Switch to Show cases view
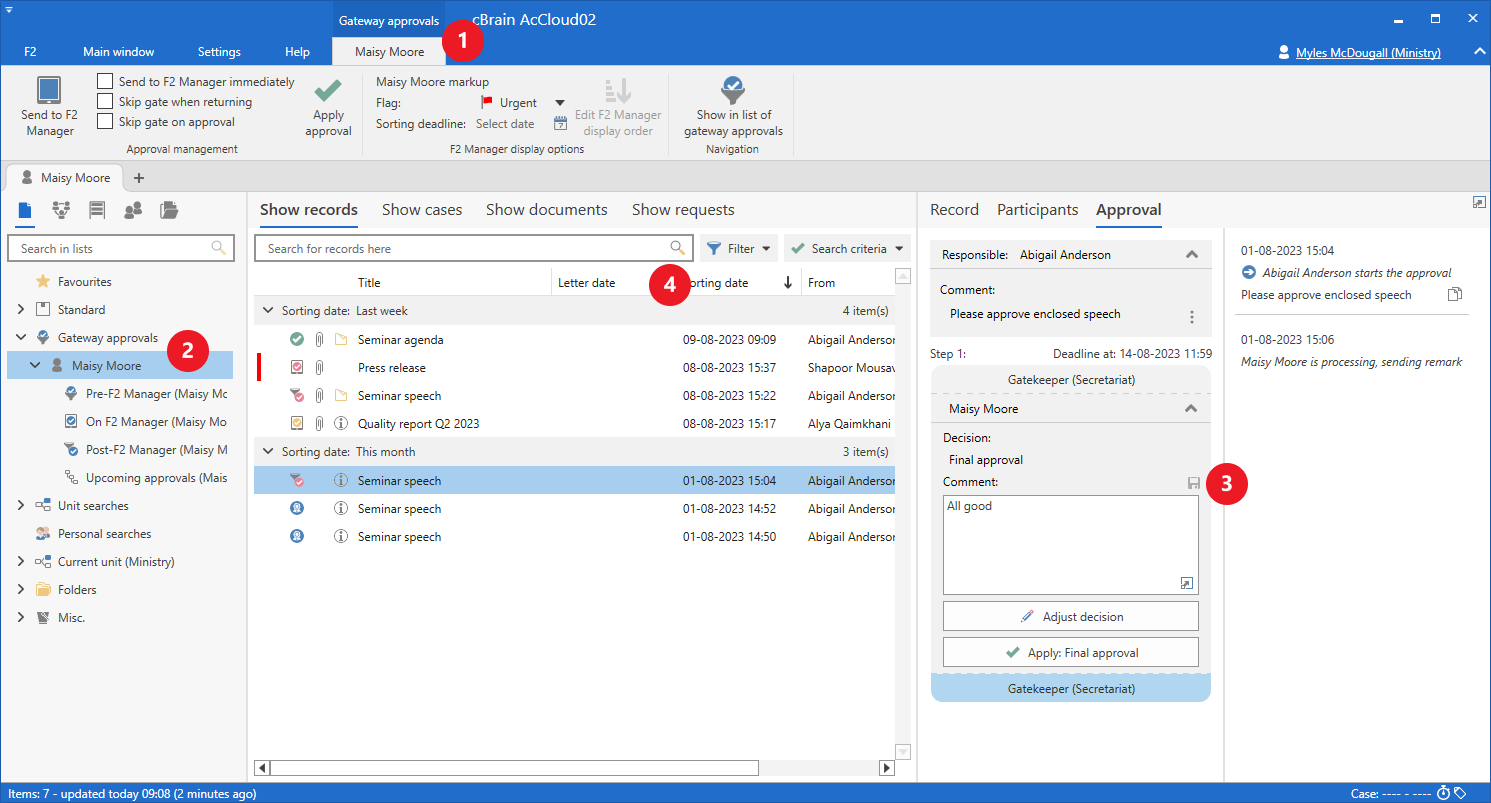This screenshot has height=803, width=1491. click(x=422, y=210)
